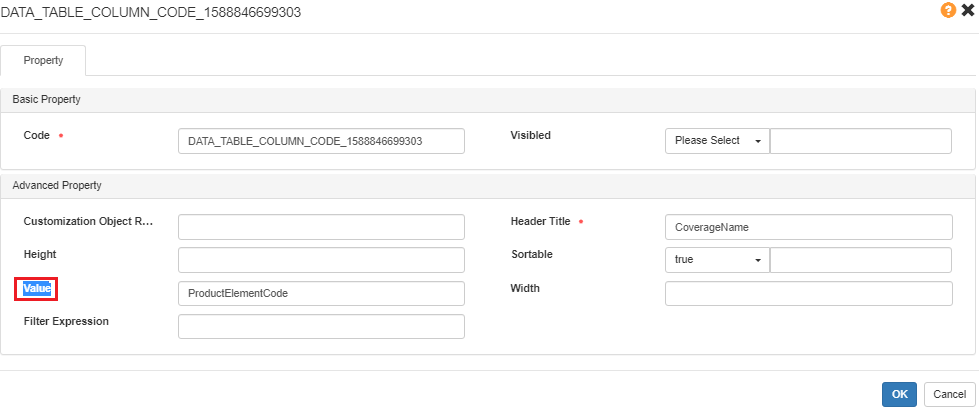Click the highlighted Value label
This screenshot has height=410, width=979.
coord(37,289)
